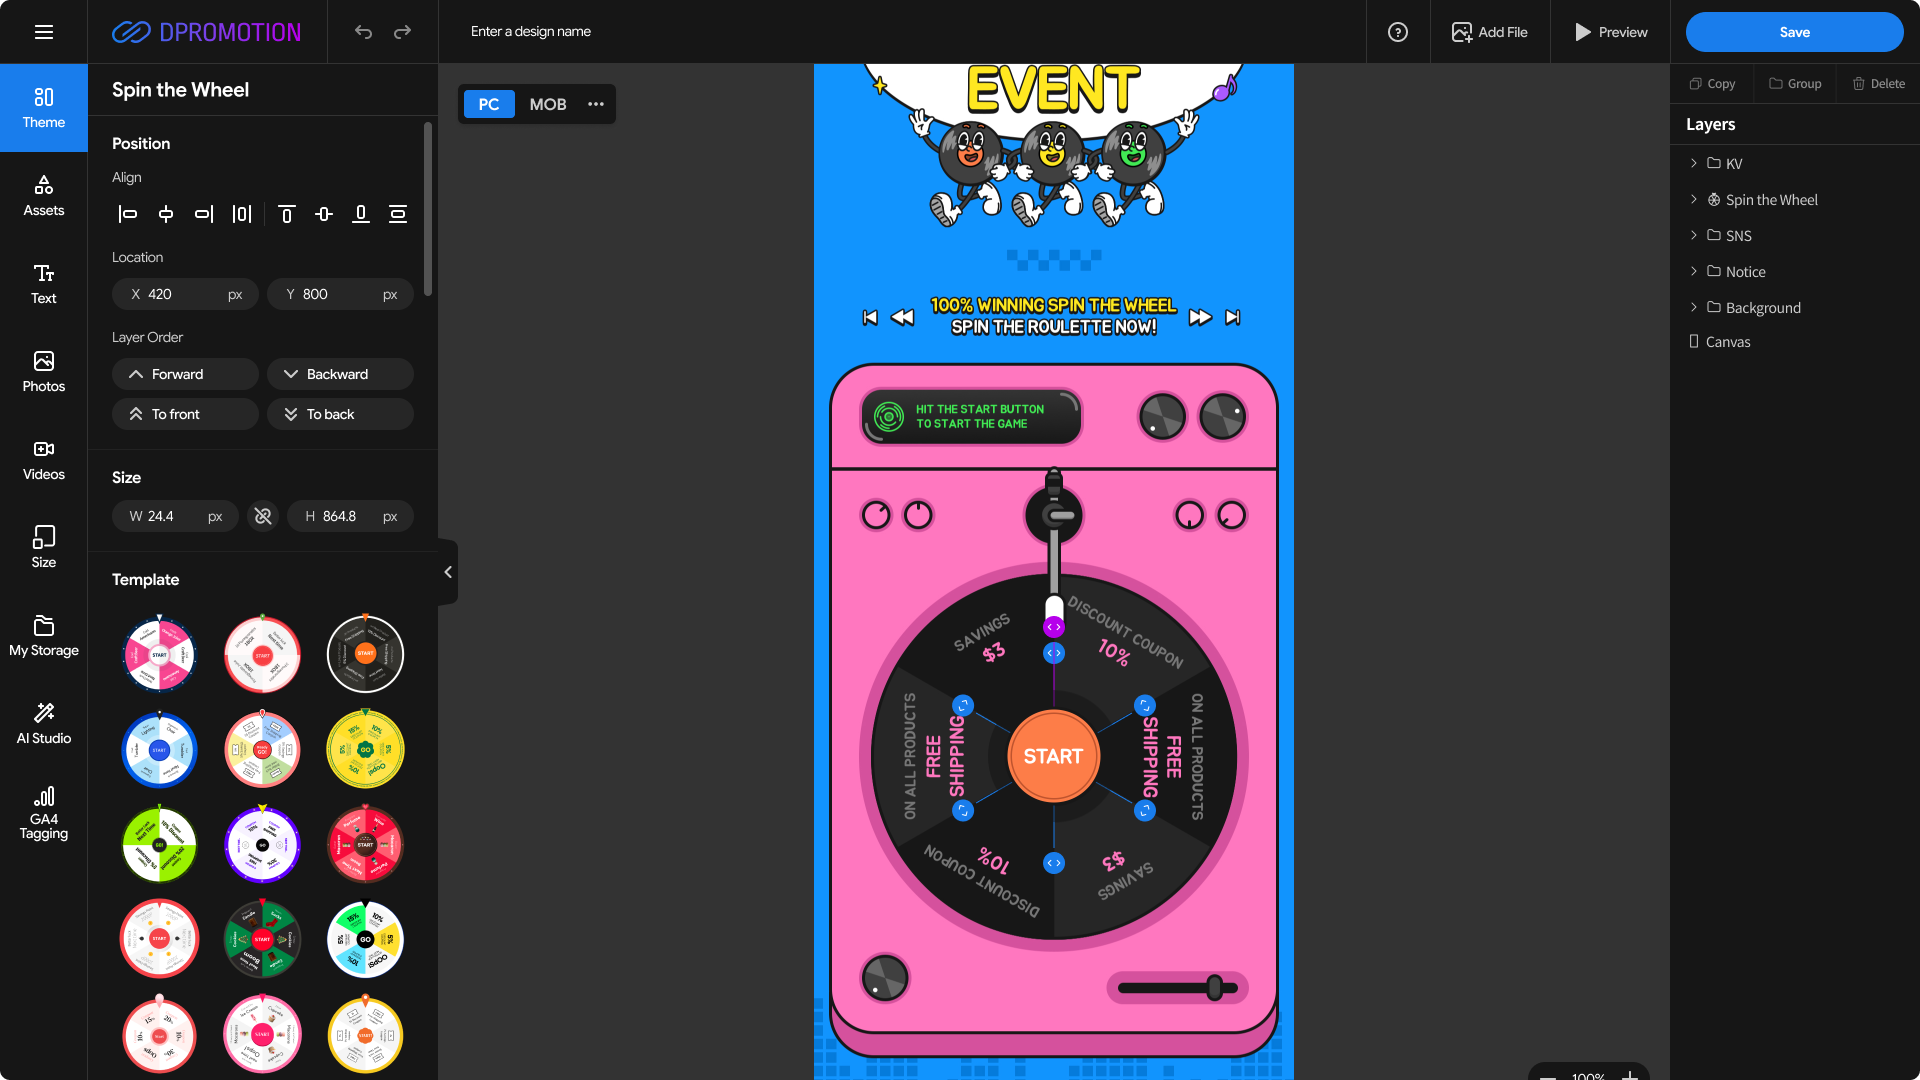Switch canvas to MOB view

(x=547, y=104)
